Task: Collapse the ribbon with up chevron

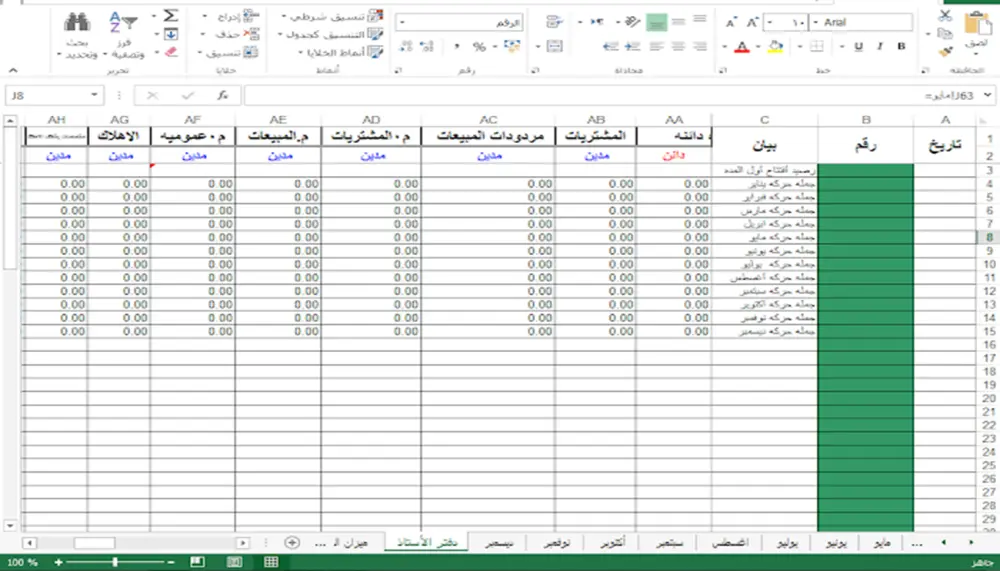Action: [x=13, y=70]
